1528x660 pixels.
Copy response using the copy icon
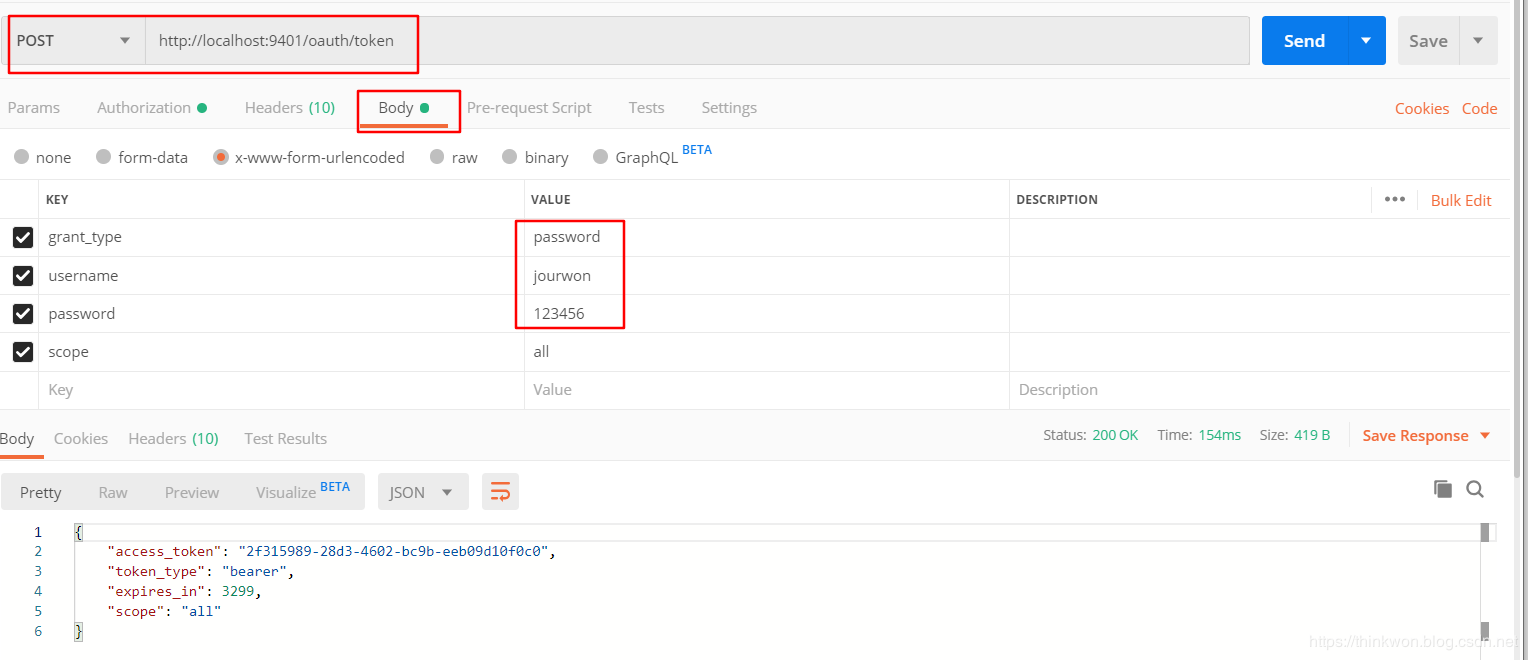(1442, 489)
